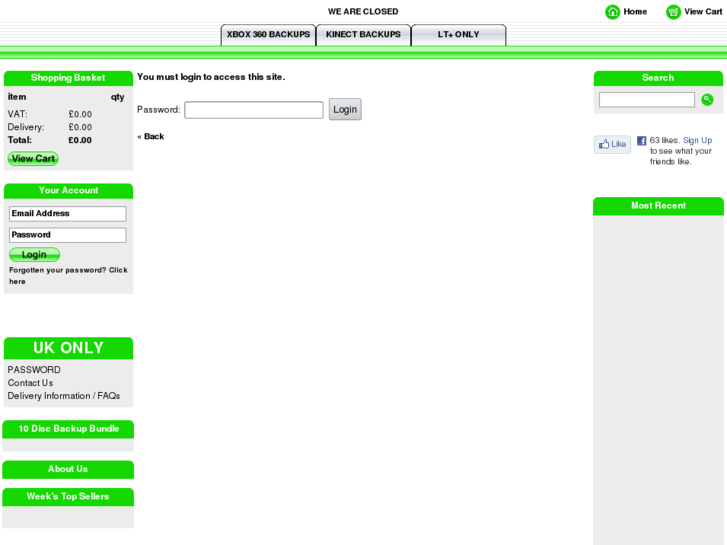727x545 pixels.
Task: Open the XBOX 360 BACKUPS tab
Action: click(x=268, y=35)
